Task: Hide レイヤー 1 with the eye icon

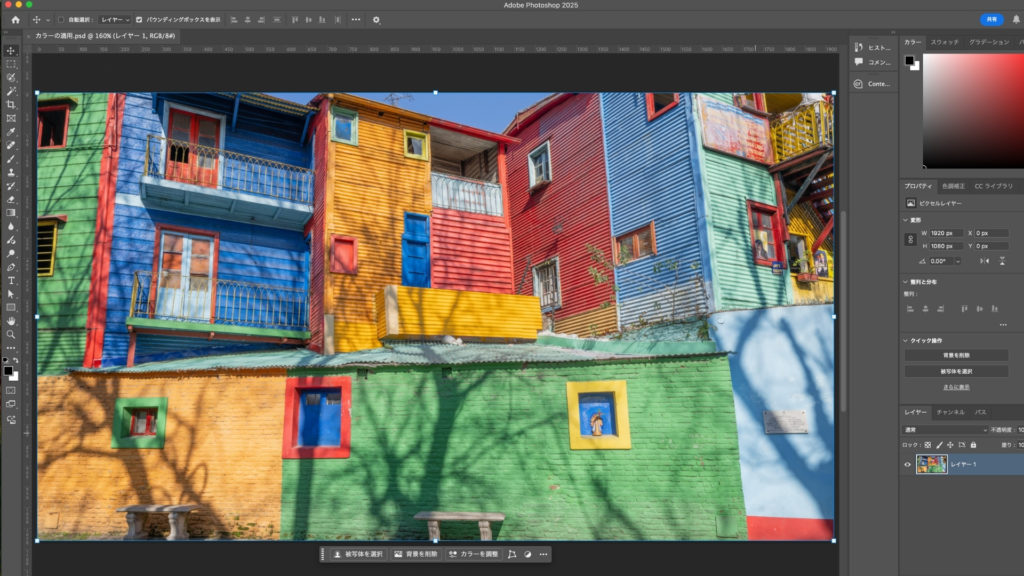Action: [908, 464]
